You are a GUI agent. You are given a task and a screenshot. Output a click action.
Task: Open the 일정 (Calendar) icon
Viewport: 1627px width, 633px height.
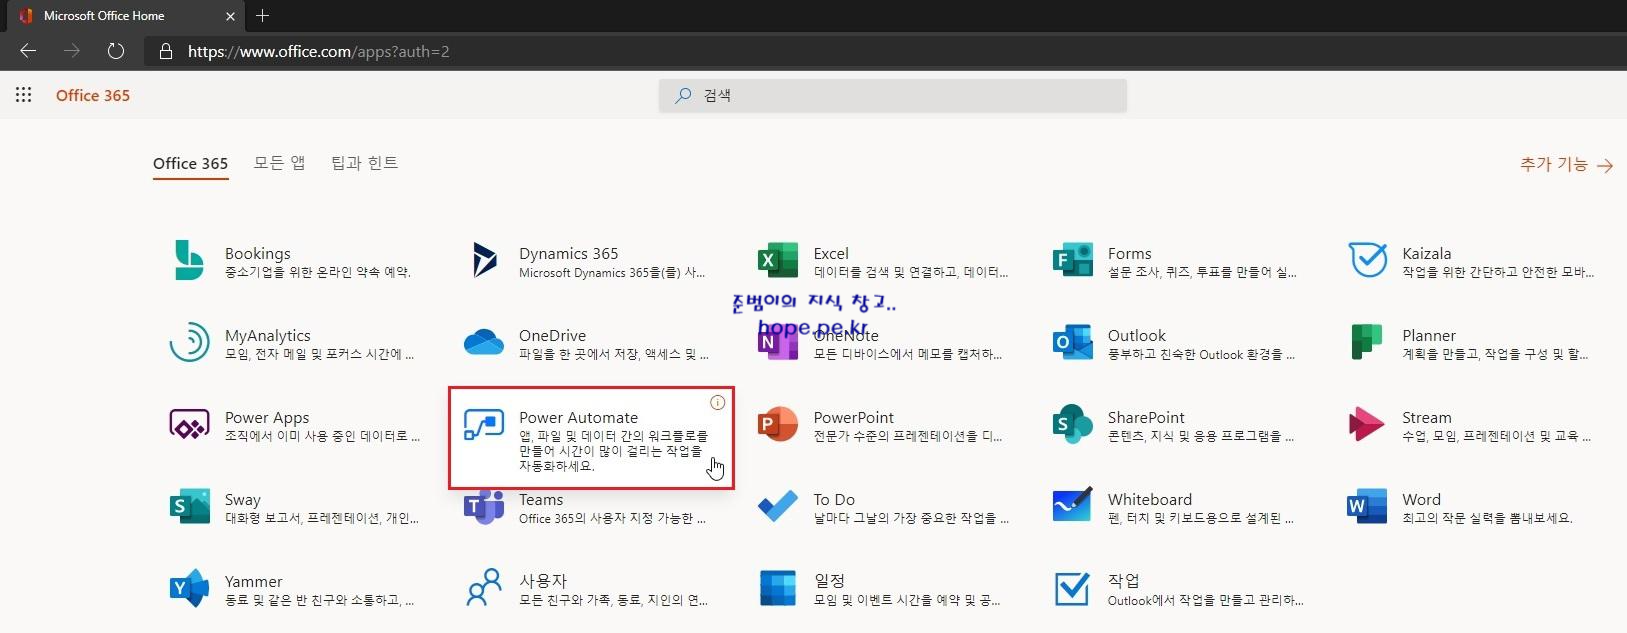coord(778,589)
